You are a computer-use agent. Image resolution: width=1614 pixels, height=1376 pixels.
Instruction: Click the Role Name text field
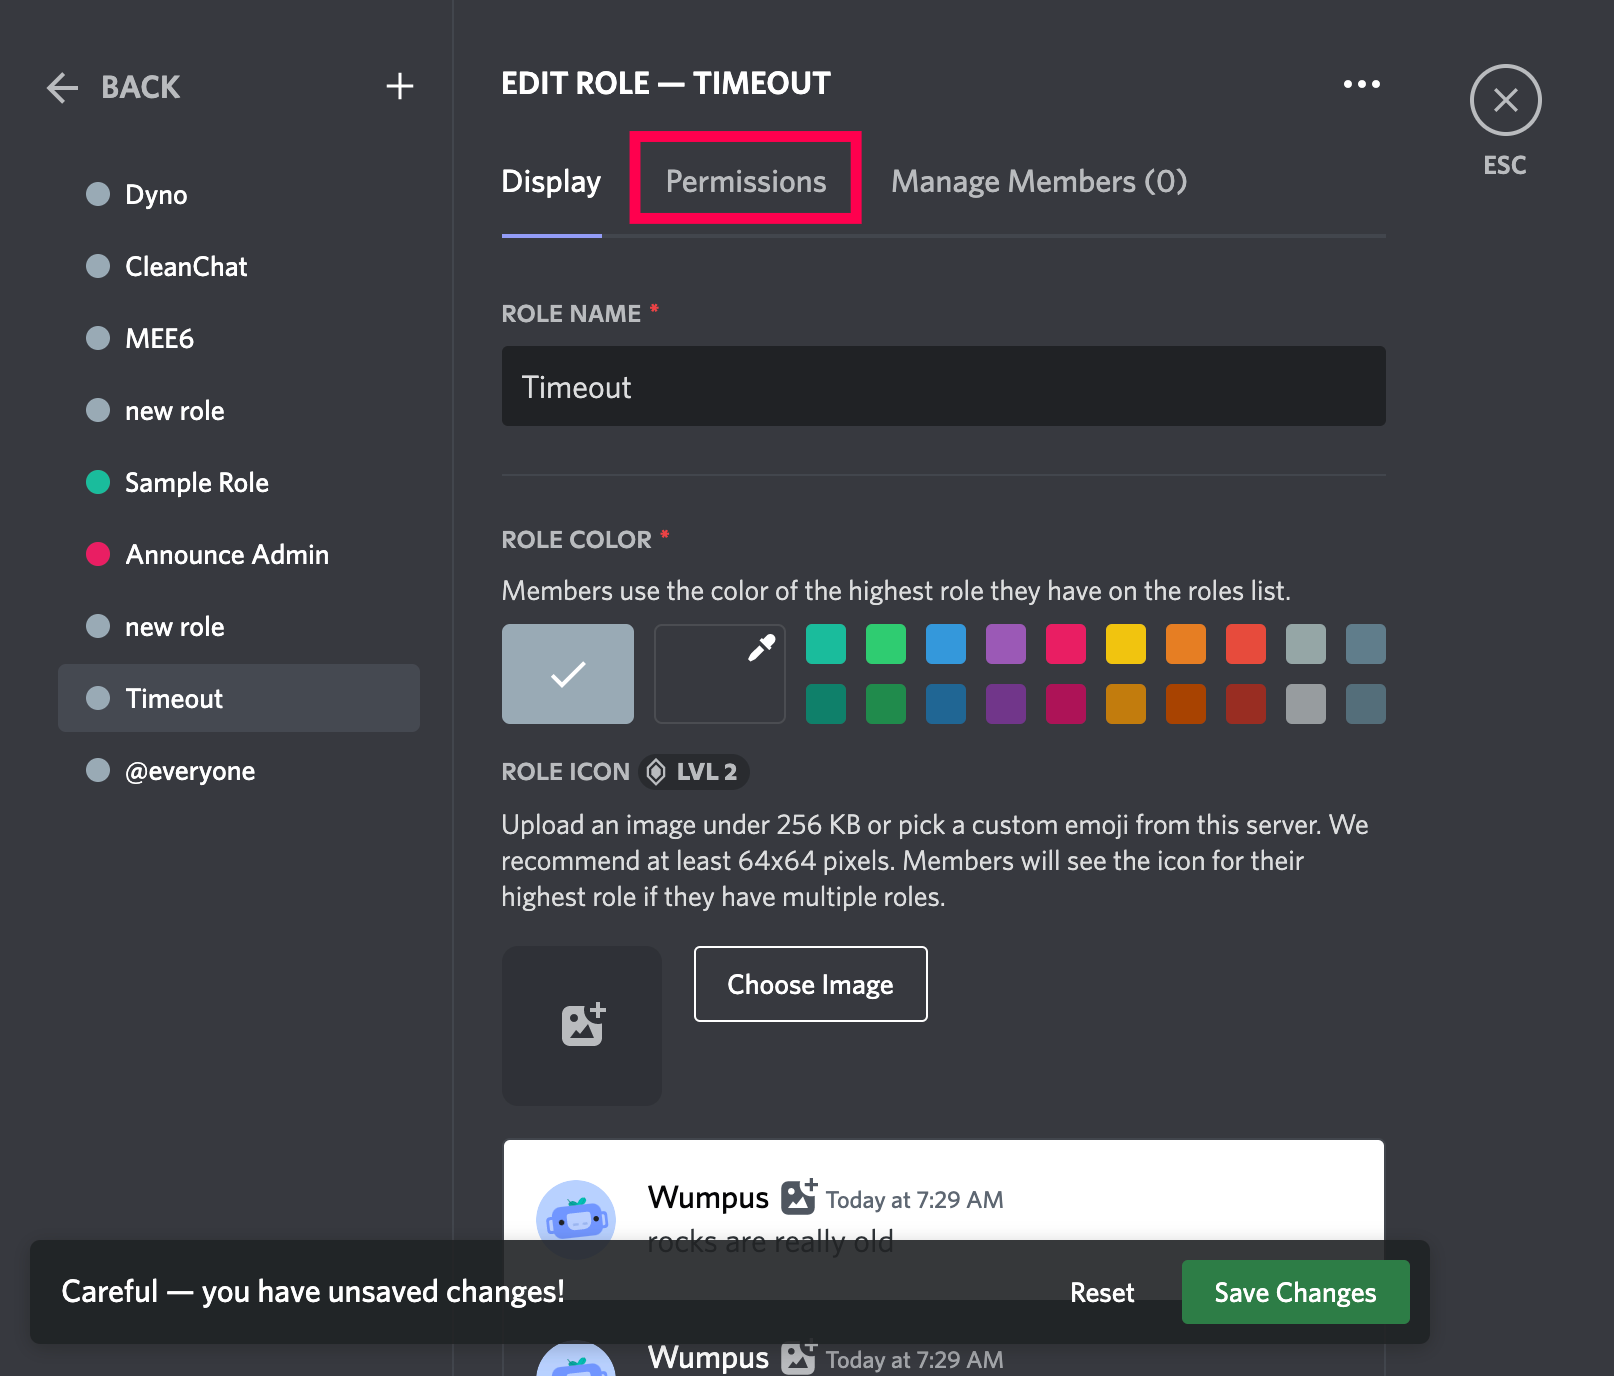(x=943, y=387)
